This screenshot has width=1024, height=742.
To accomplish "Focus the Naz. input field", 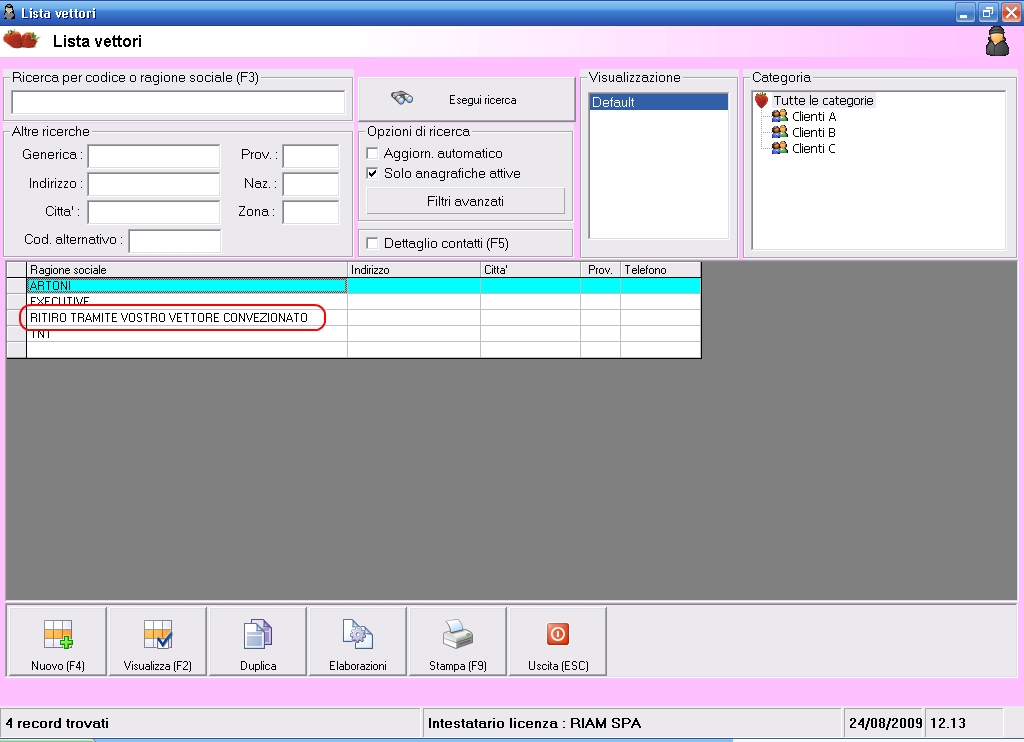I will (311, 184).
